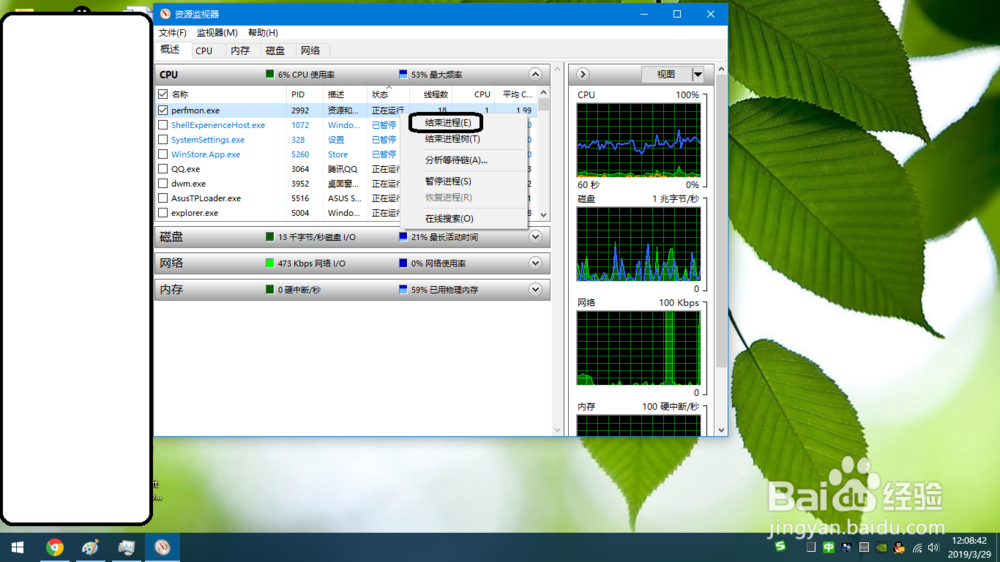Switch to the CPU tab

click(204, 51)
